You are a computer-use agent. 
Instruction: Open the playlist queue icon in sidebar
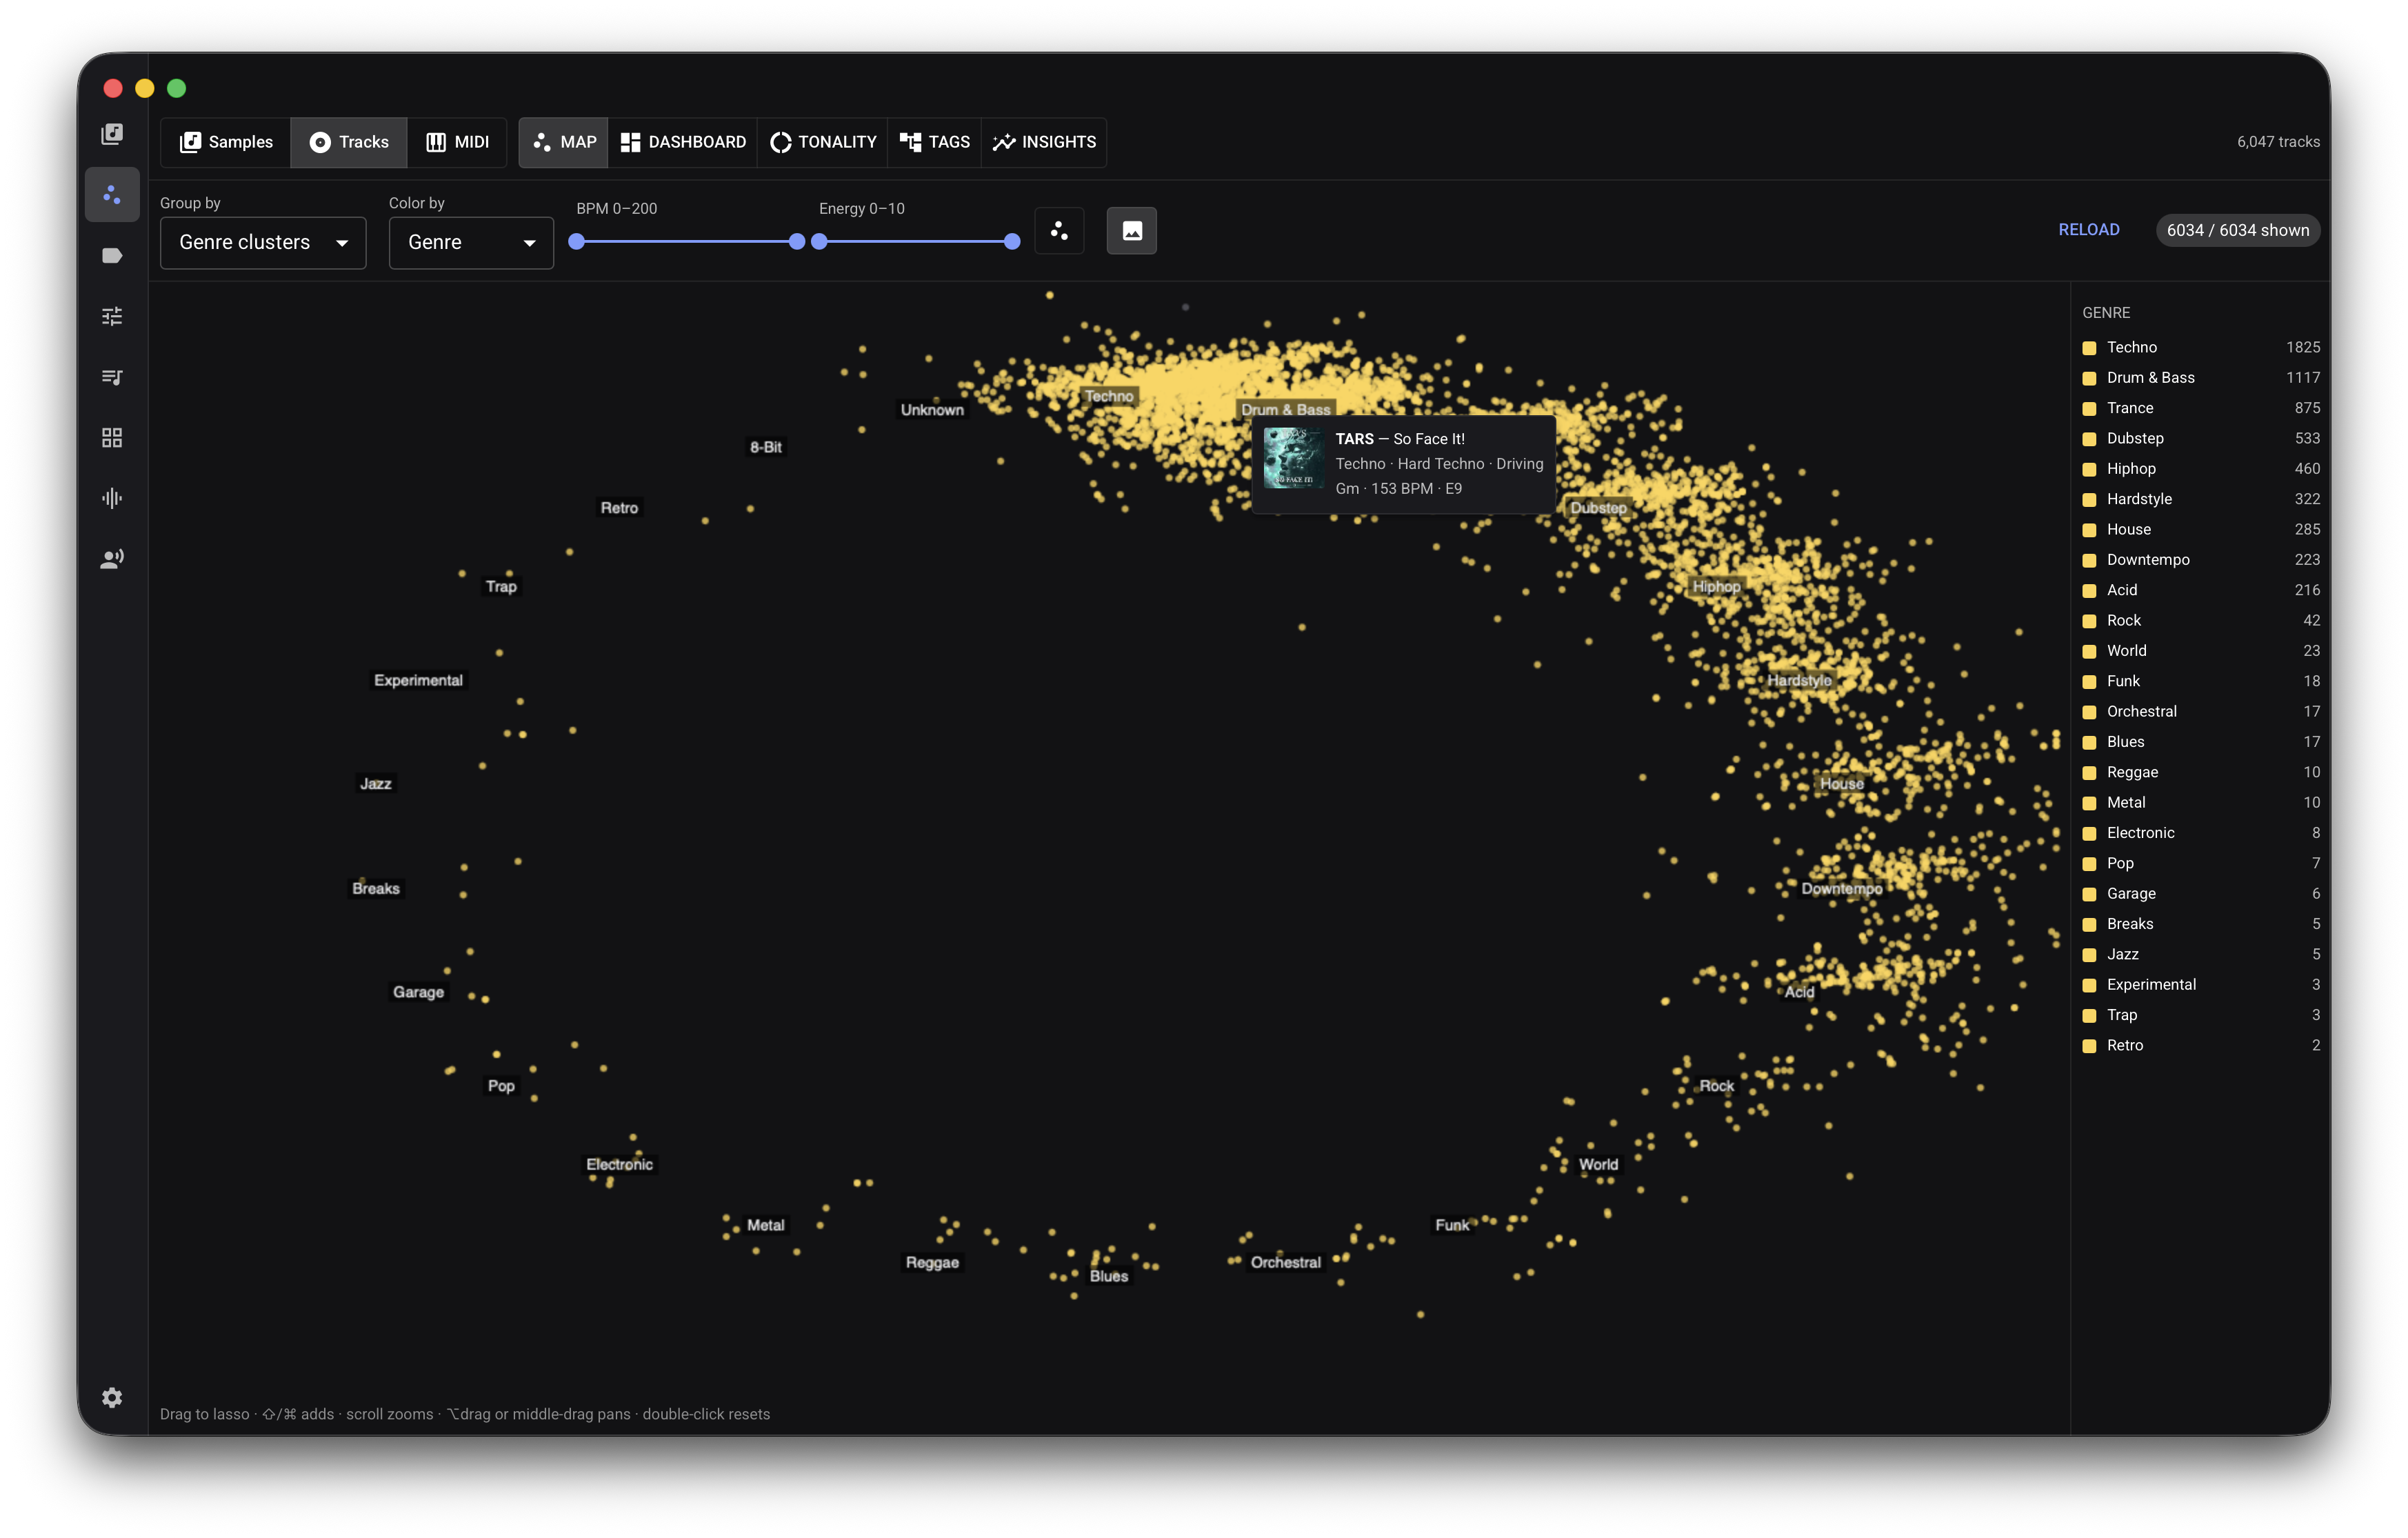click(x=112, y=377)
